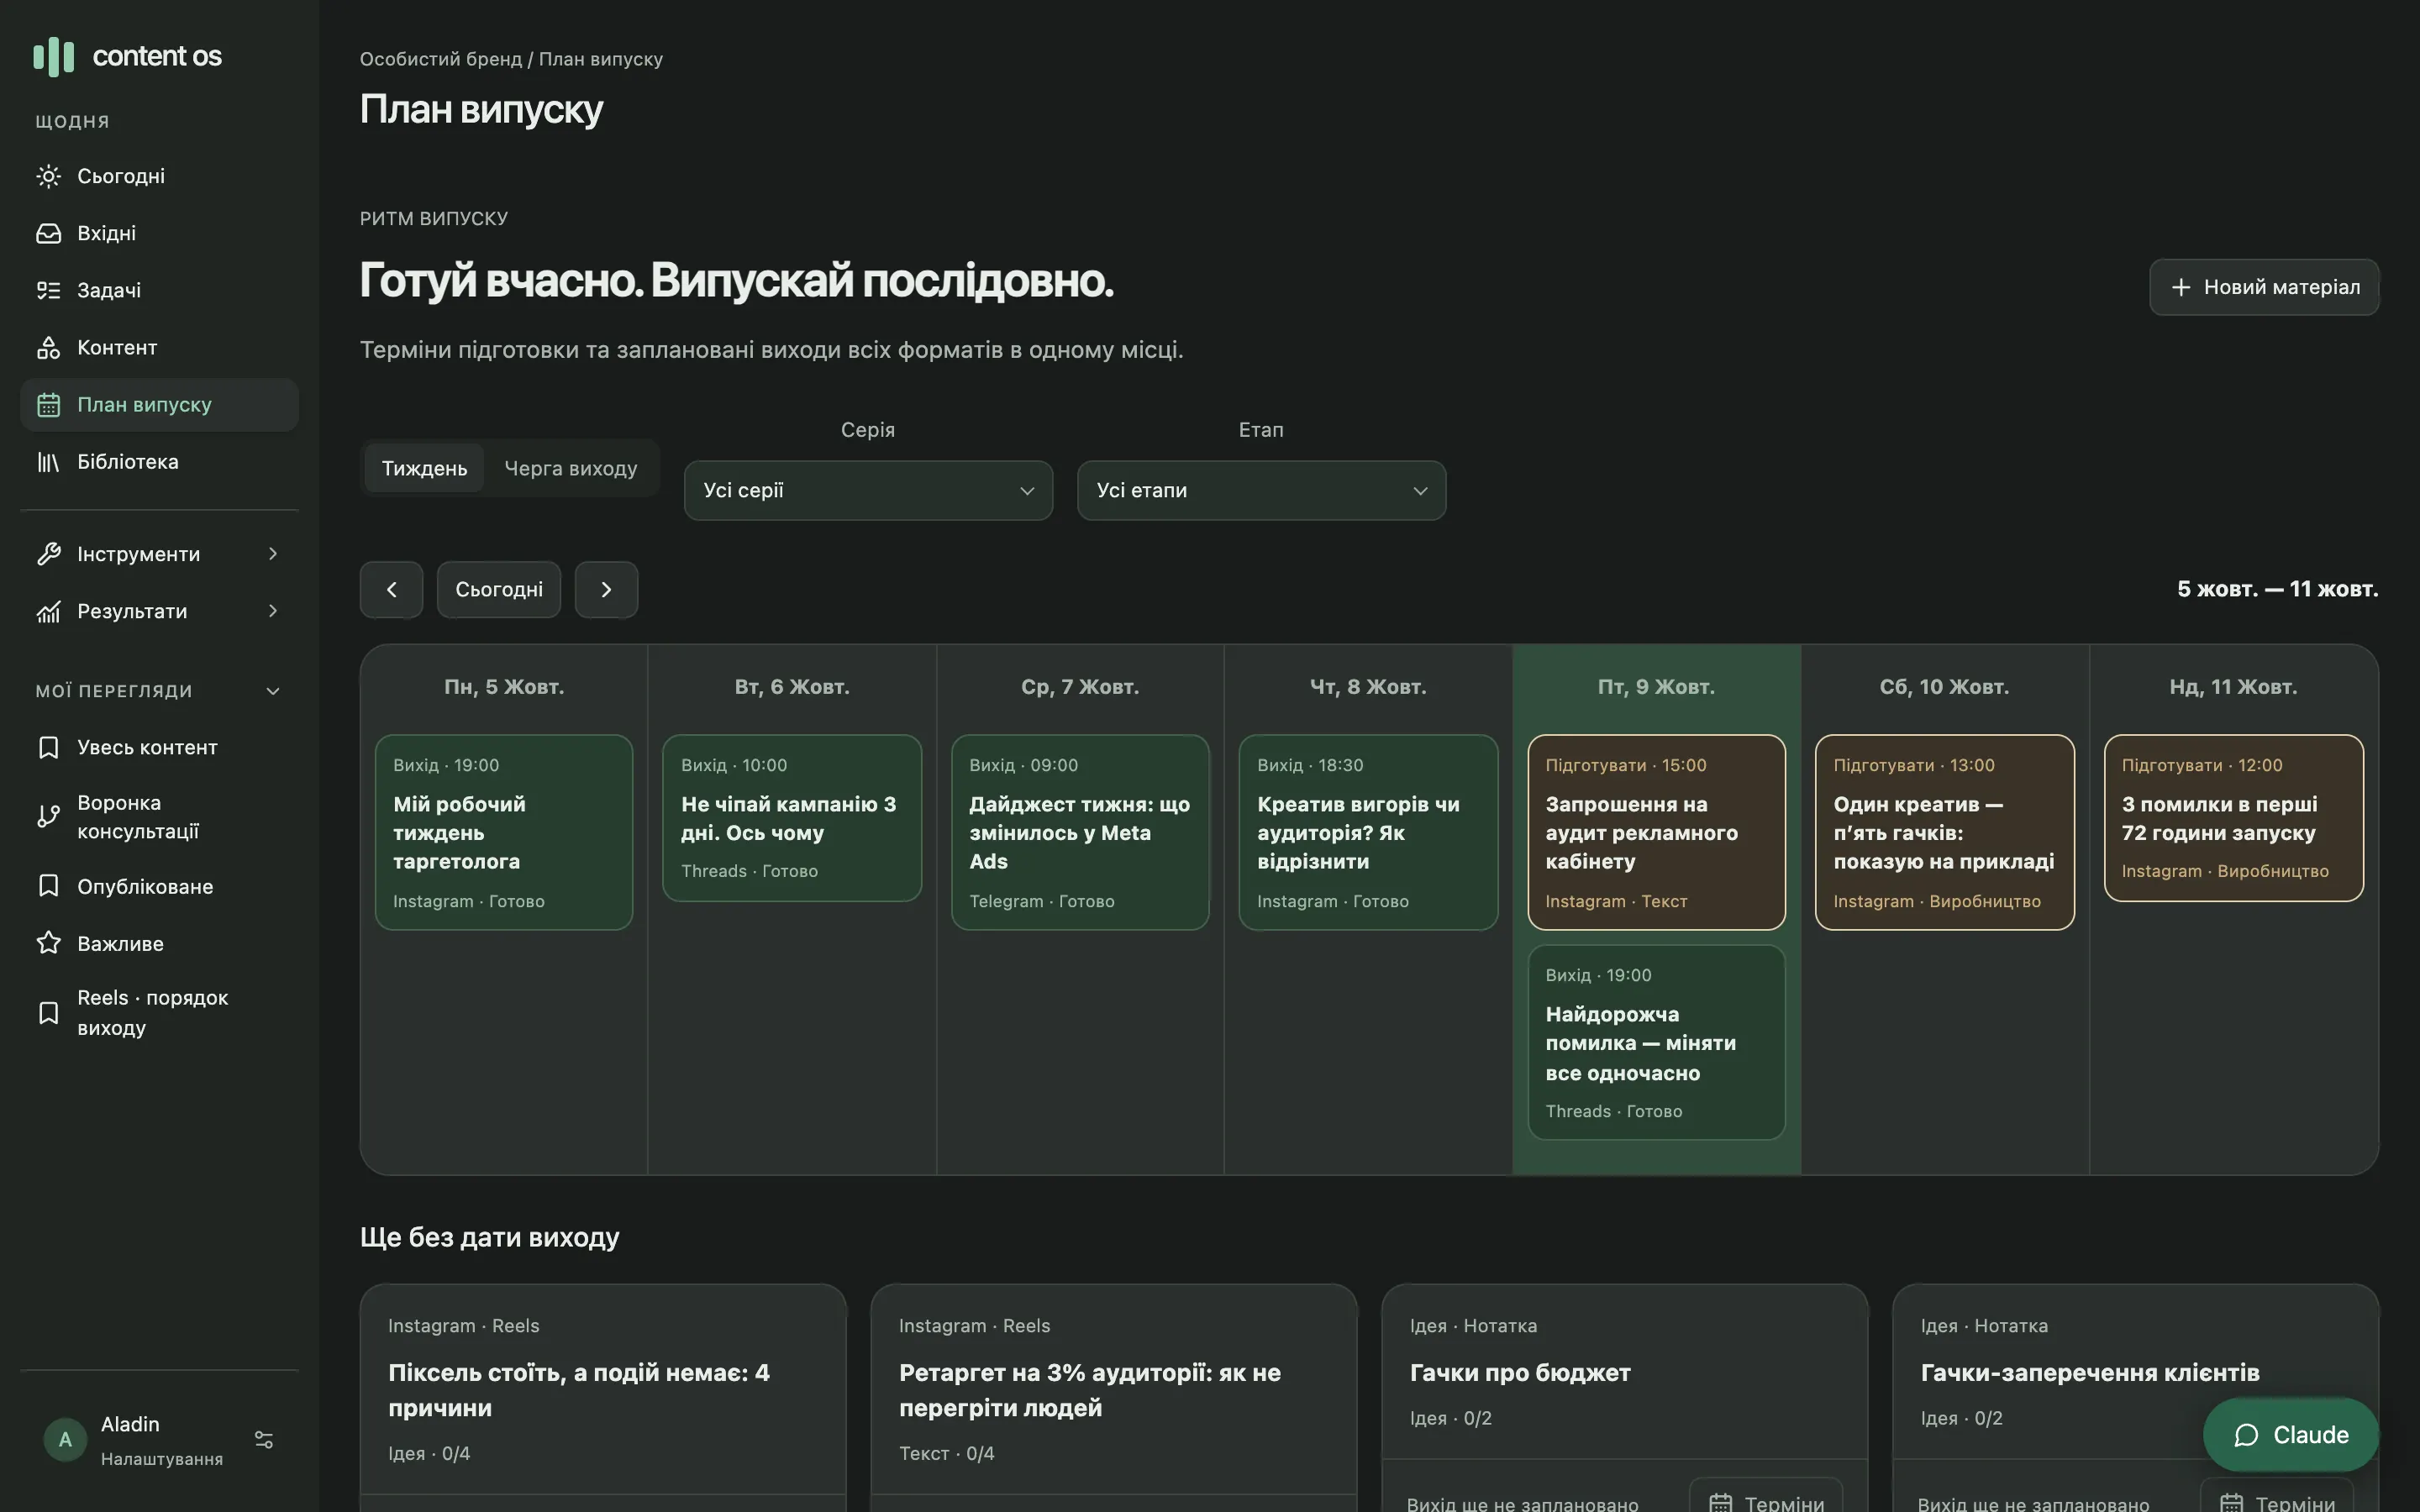Screen dimensions: 2420x1512
Task: Open the Claude chat button
Action: [2290, 1435]
